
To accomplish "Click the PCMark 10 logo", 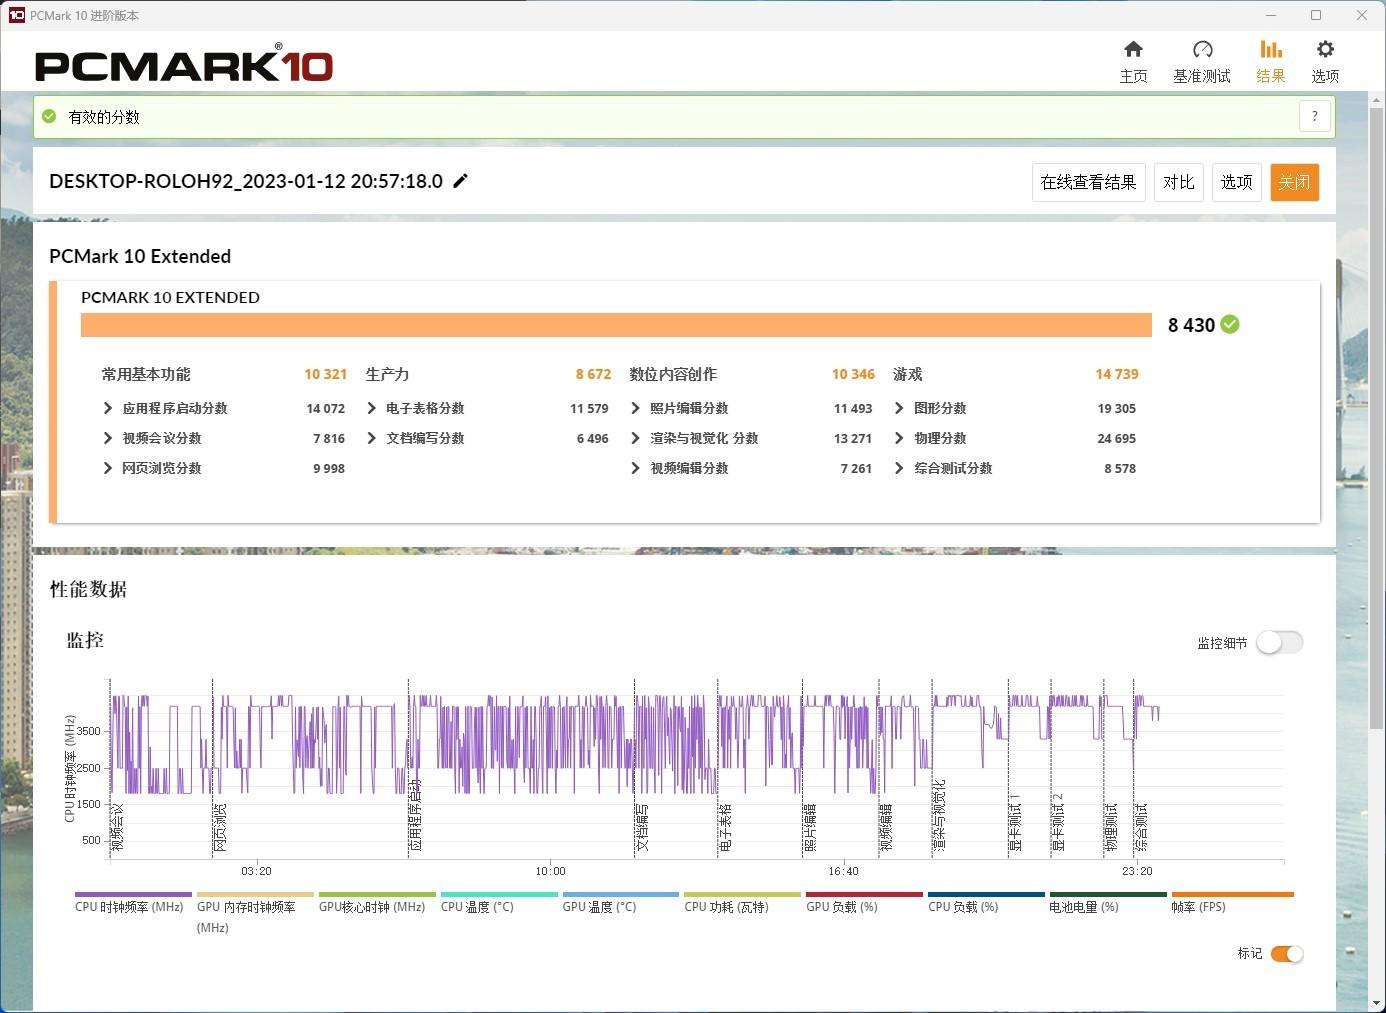I will click(x=184, y=65).
